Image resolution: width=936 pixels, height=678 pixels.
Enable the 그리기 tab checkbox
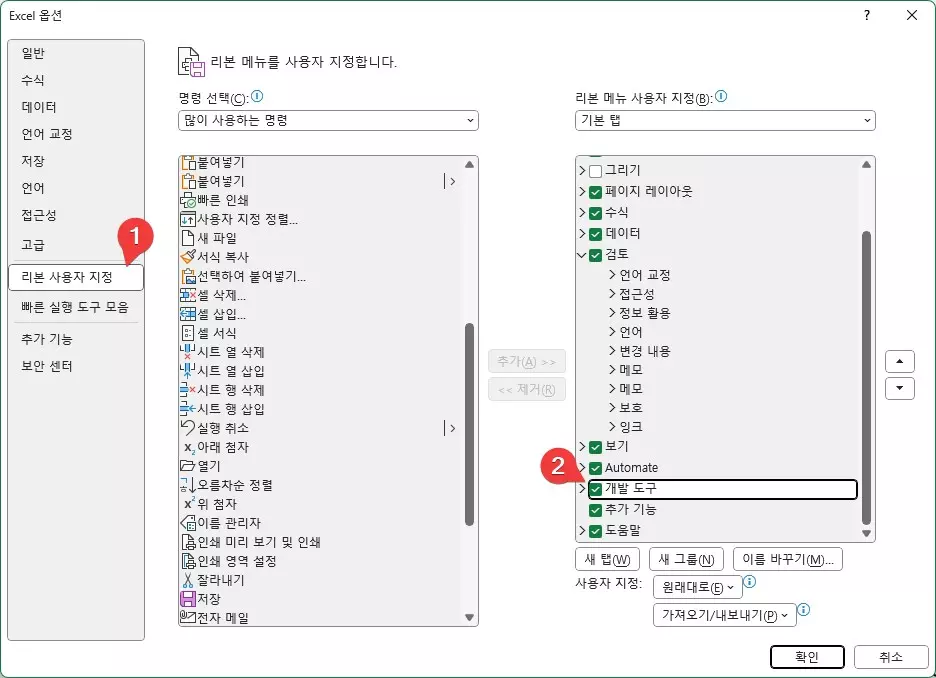595,171
